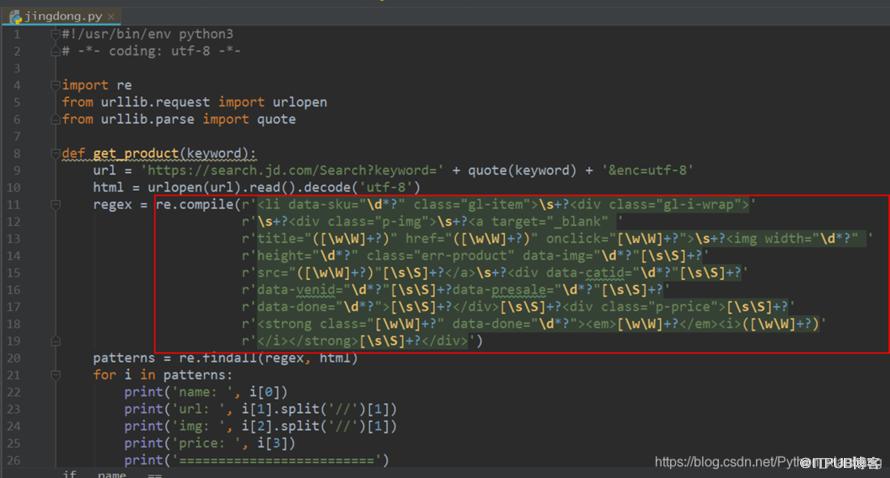Toggle fold end marker on line 19
This screenshot has width=890, height=478.
(x=55, y=341)
